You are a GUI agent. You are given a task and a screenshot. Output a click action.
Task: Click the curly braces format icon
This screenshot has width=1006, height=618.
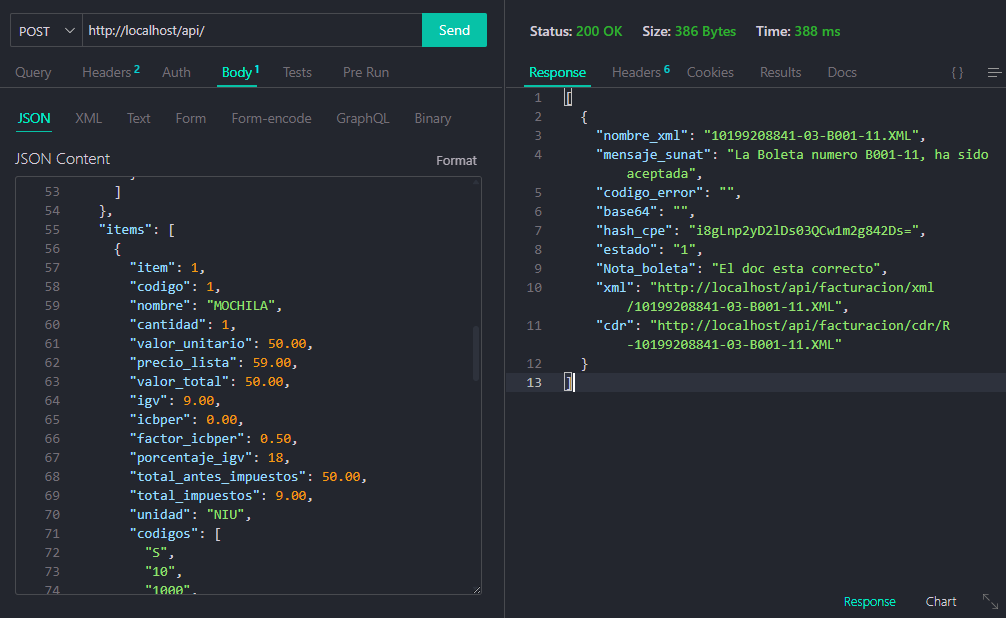(x=957, y=73)
